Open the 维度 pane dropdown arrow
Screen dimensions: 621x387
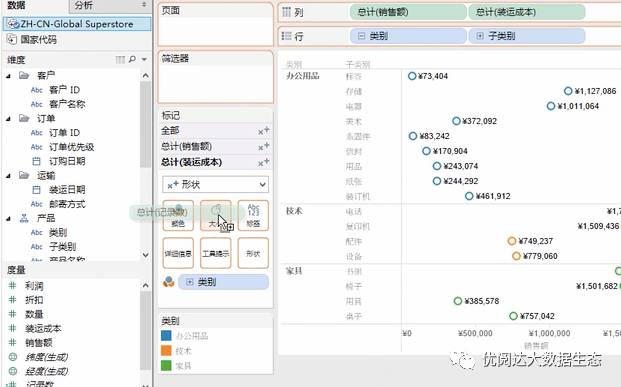click(x=144, y=59)
